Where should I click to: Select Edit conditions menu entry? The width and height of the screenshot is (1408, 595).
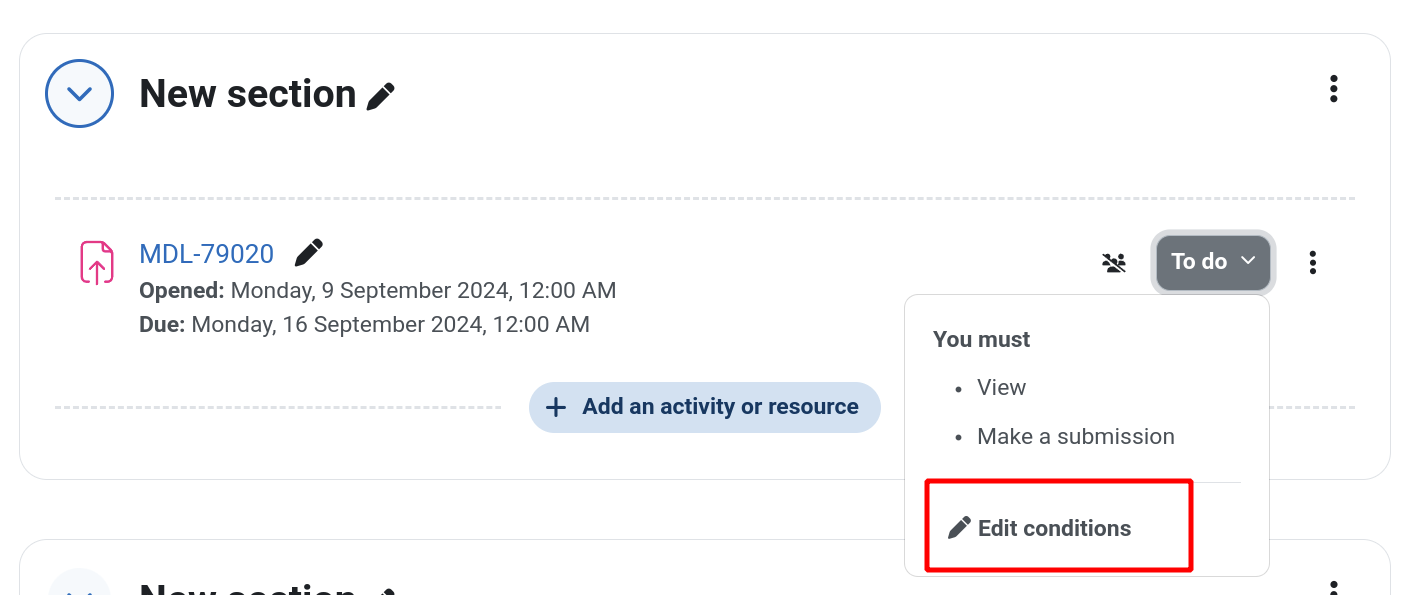[x=1040, y=528]
